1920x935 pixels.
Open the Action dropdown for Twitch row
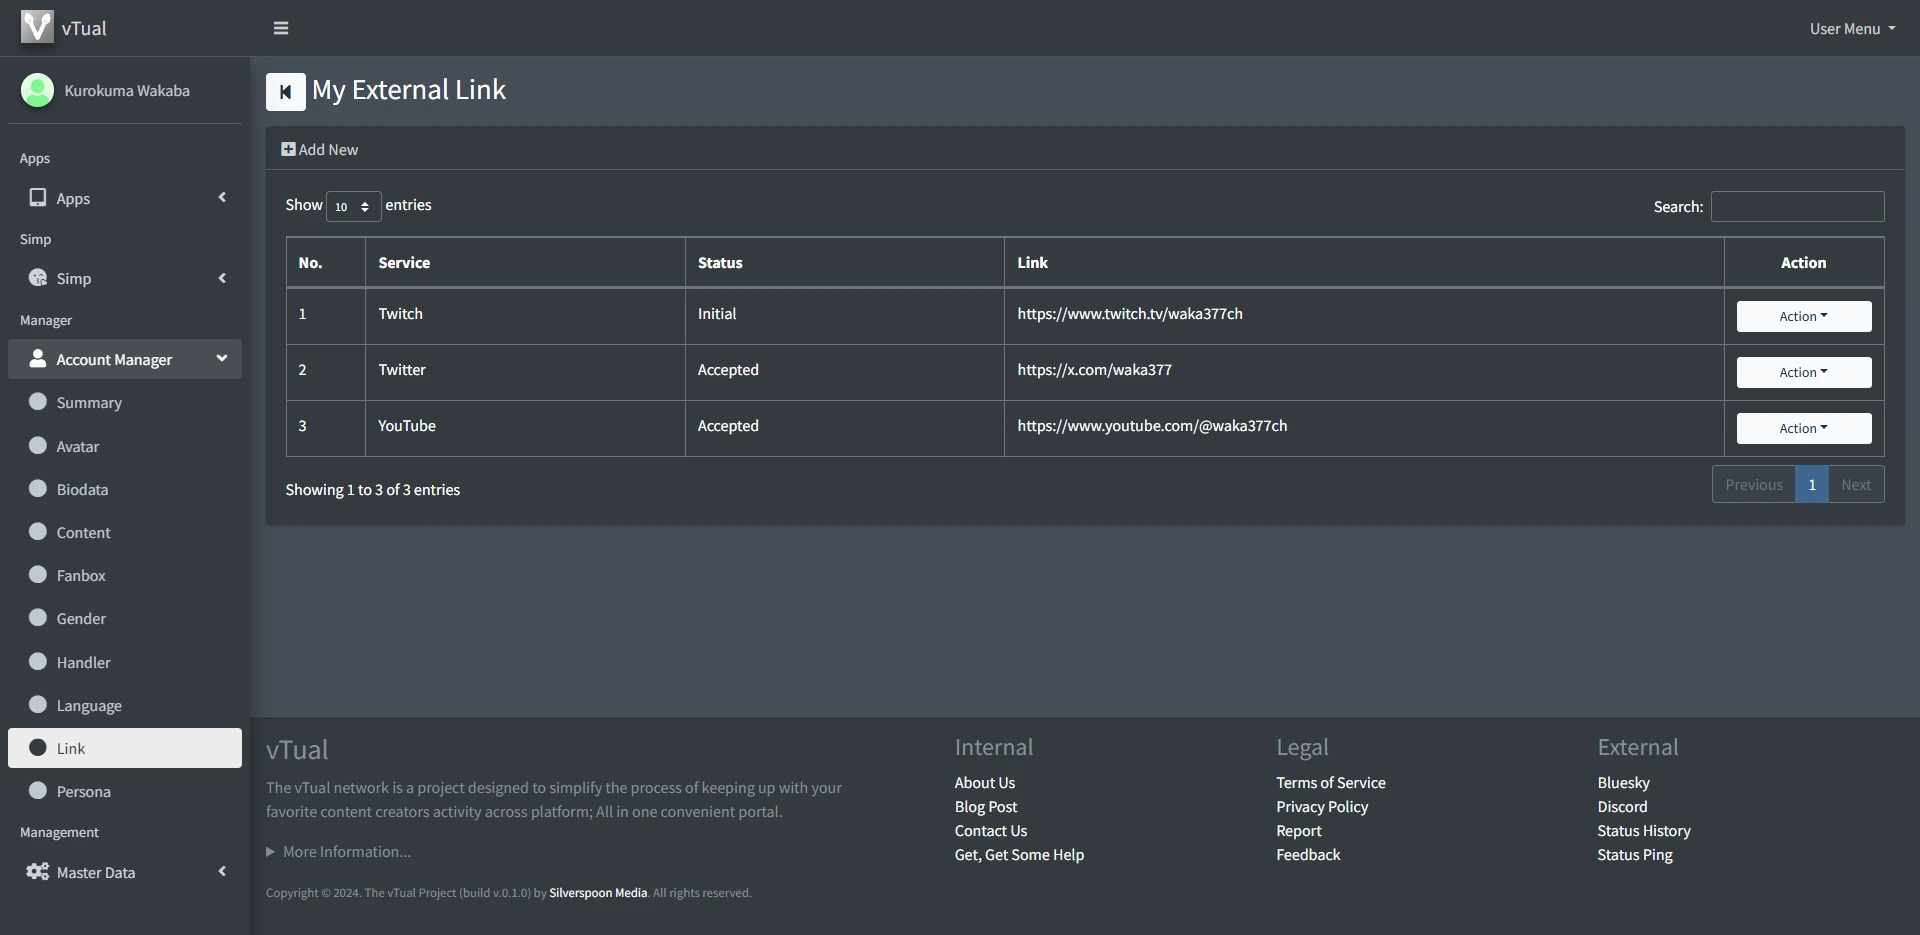(x=1803, y=316)
